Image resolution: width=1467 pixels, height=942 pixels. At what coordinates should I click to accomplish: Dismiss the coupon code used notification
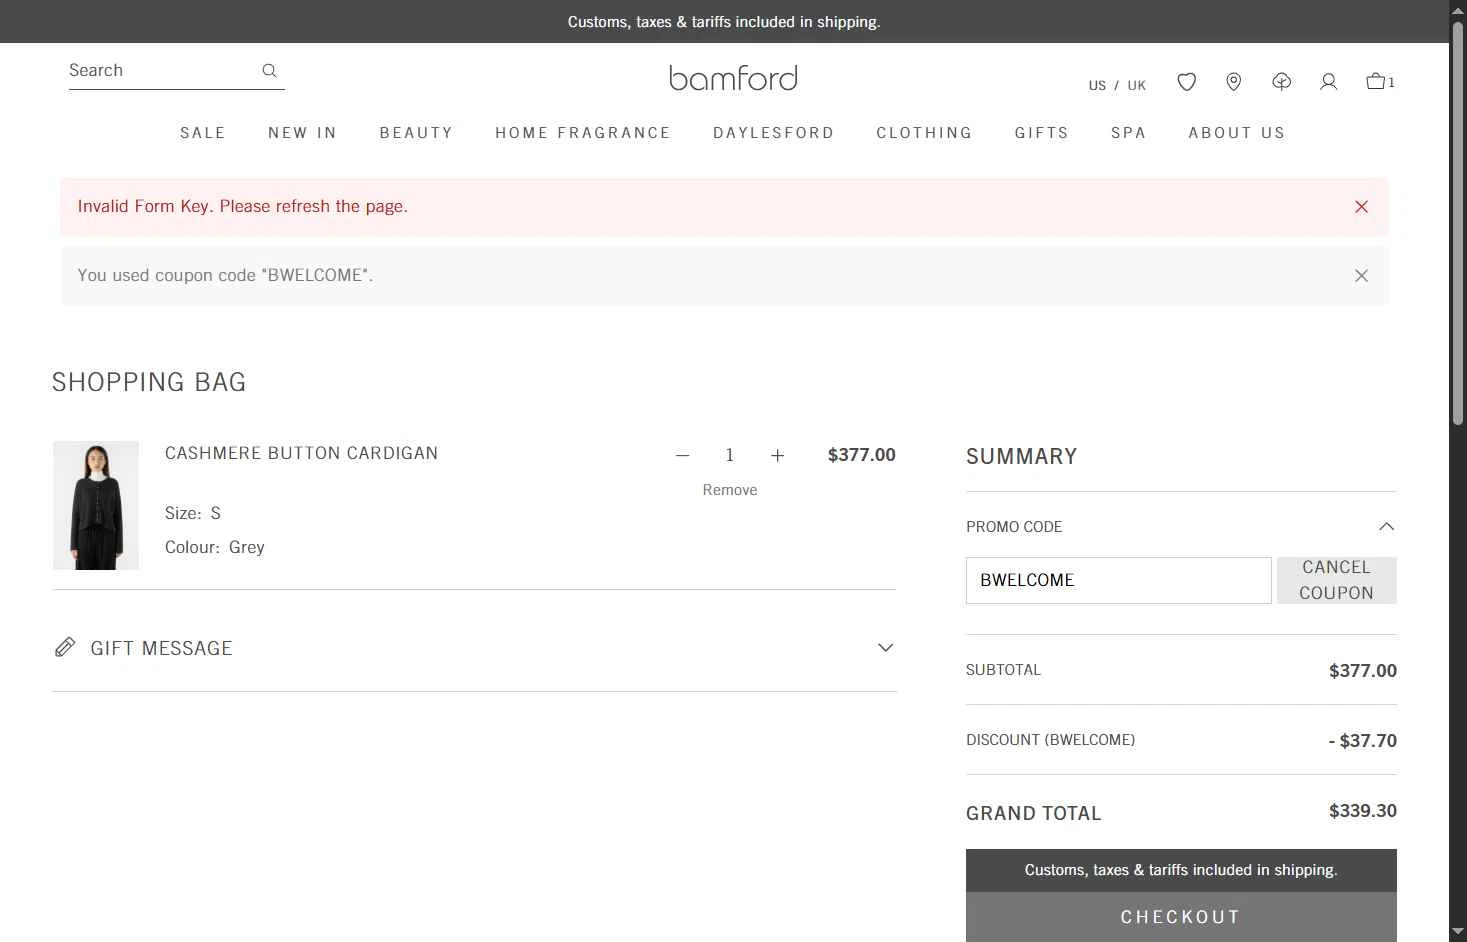point(1361,276)
